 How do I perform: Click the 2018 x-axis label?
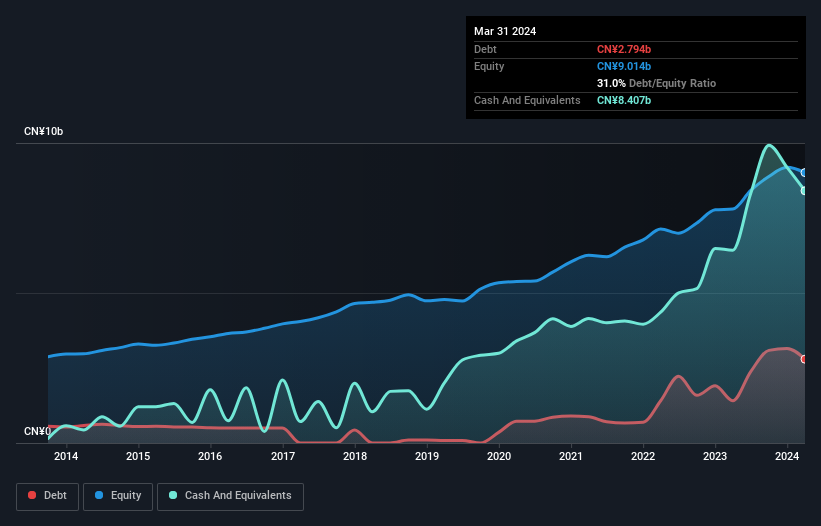(x=355, y=456)
